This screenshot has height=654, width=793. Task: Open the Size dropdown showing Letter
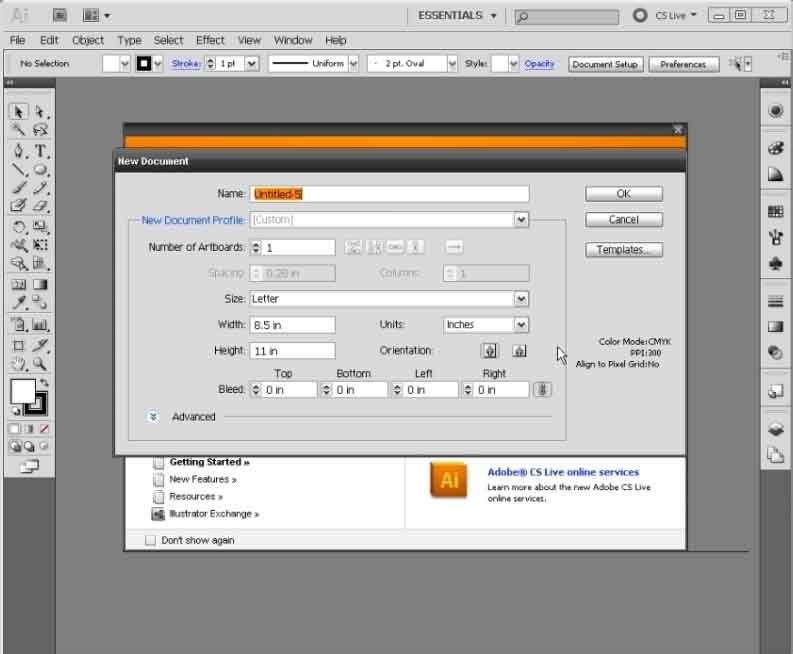click(520, 299)
